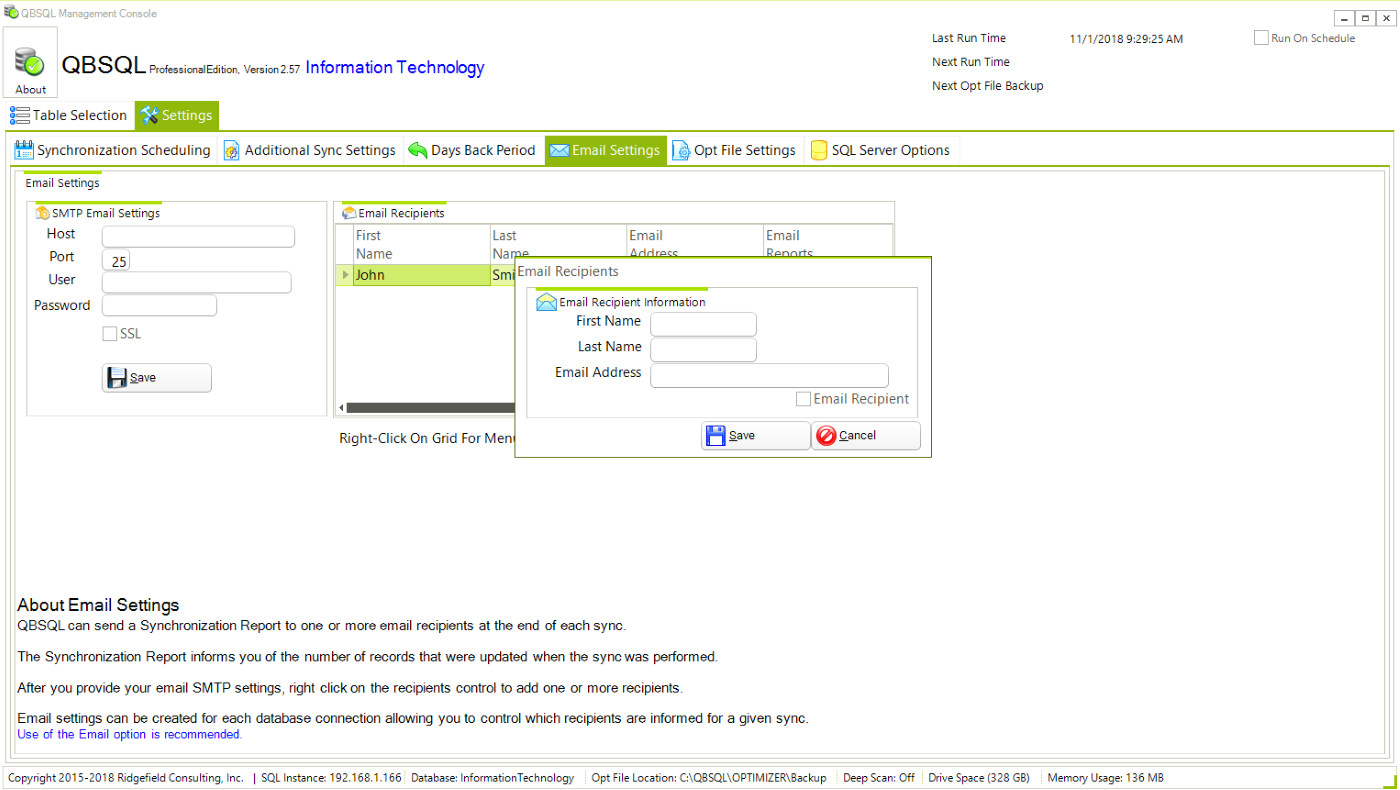Click the Email Reports column header
The image size is (1400, 790).
tap(827, 244)
